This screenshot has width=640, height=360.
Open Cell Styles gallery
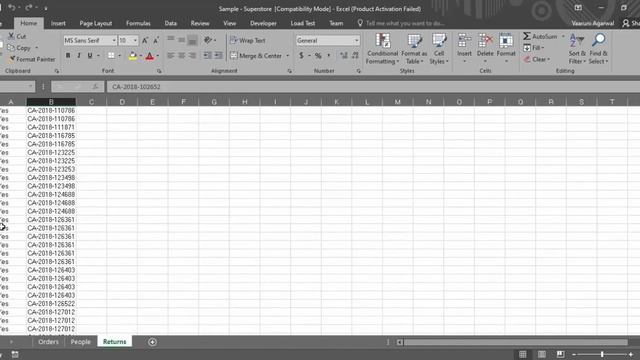click(x=439, y=49)
